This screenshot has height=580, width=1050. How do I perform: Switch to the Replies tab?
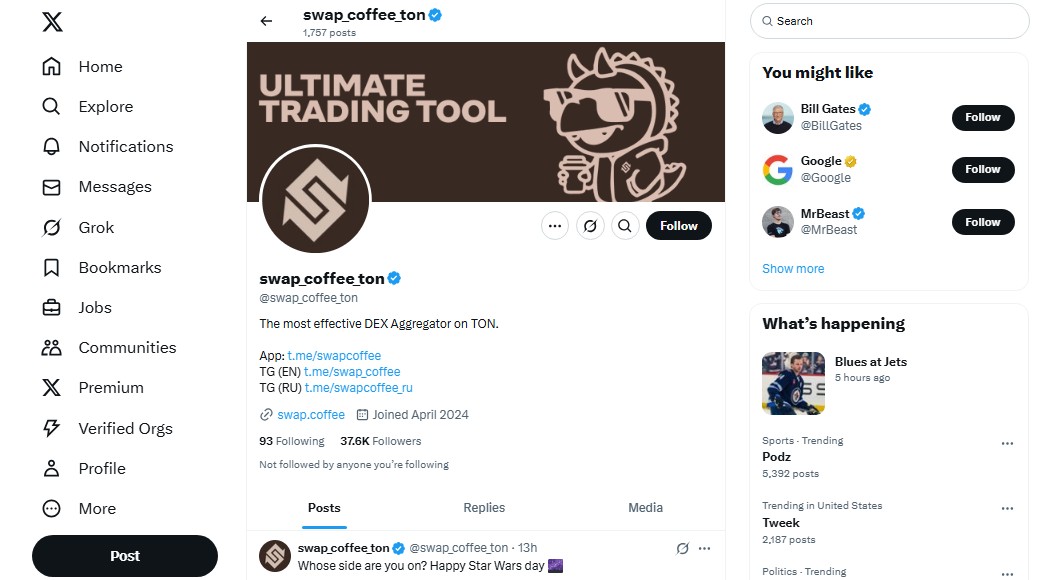(484, 508)
